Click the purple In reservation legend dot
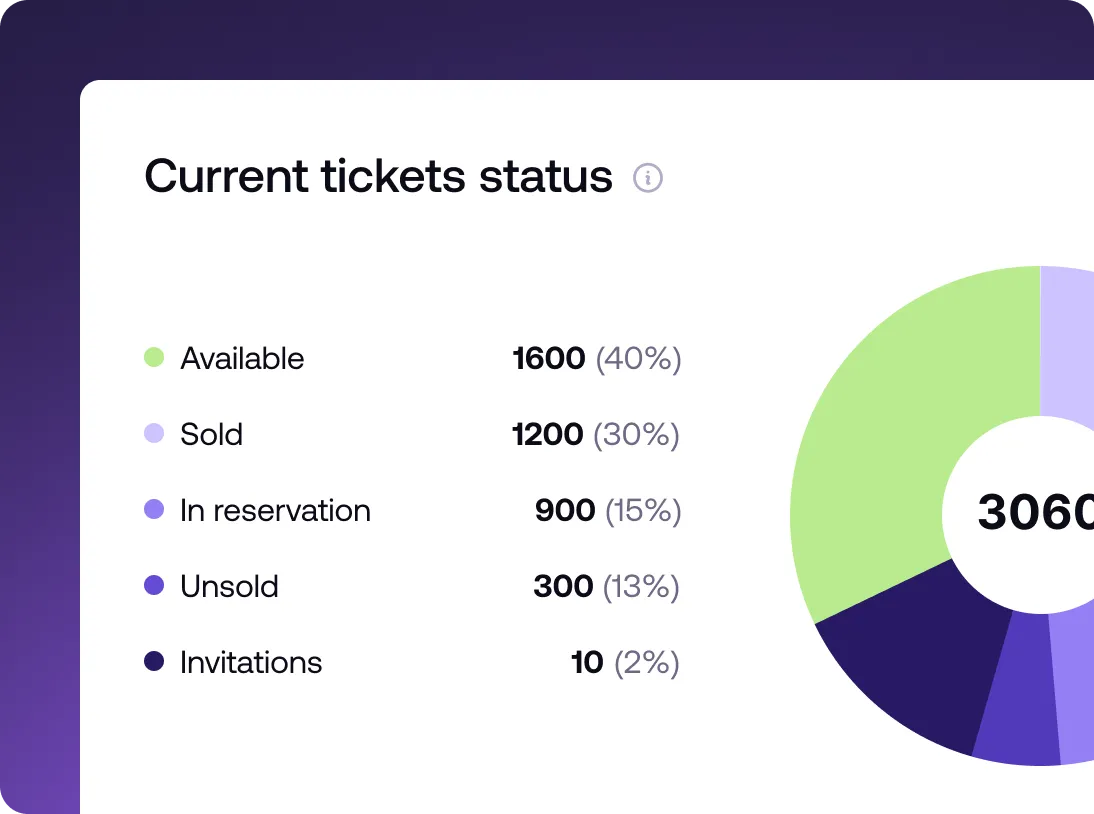Viewport: 1094px width, 814px height. click(154, 510)
